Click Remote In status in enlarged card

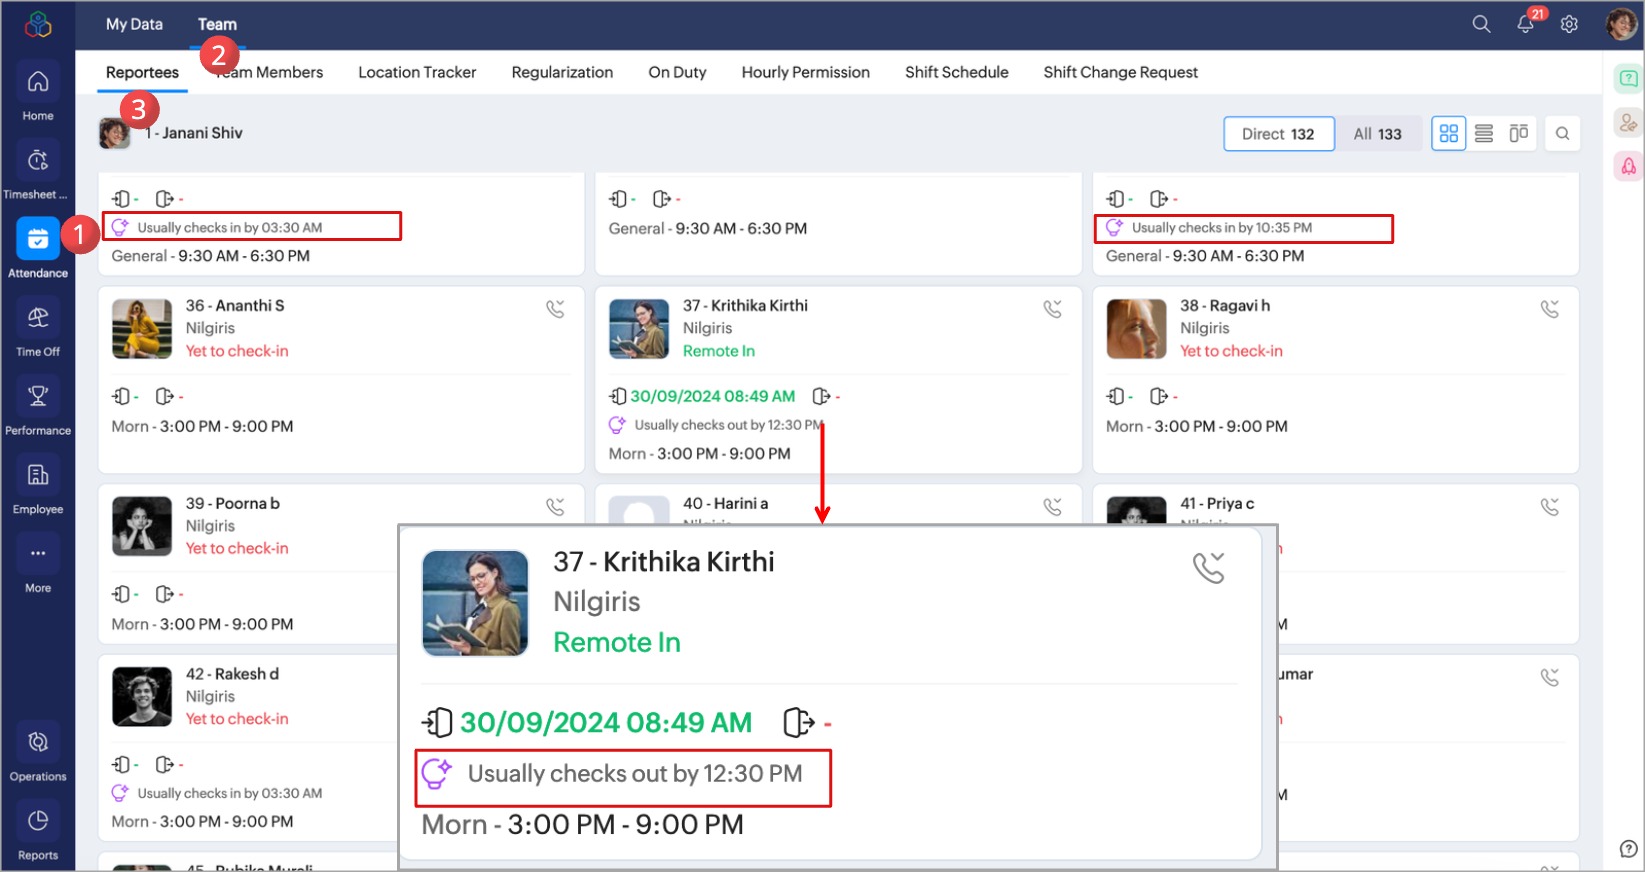point(617,642)
